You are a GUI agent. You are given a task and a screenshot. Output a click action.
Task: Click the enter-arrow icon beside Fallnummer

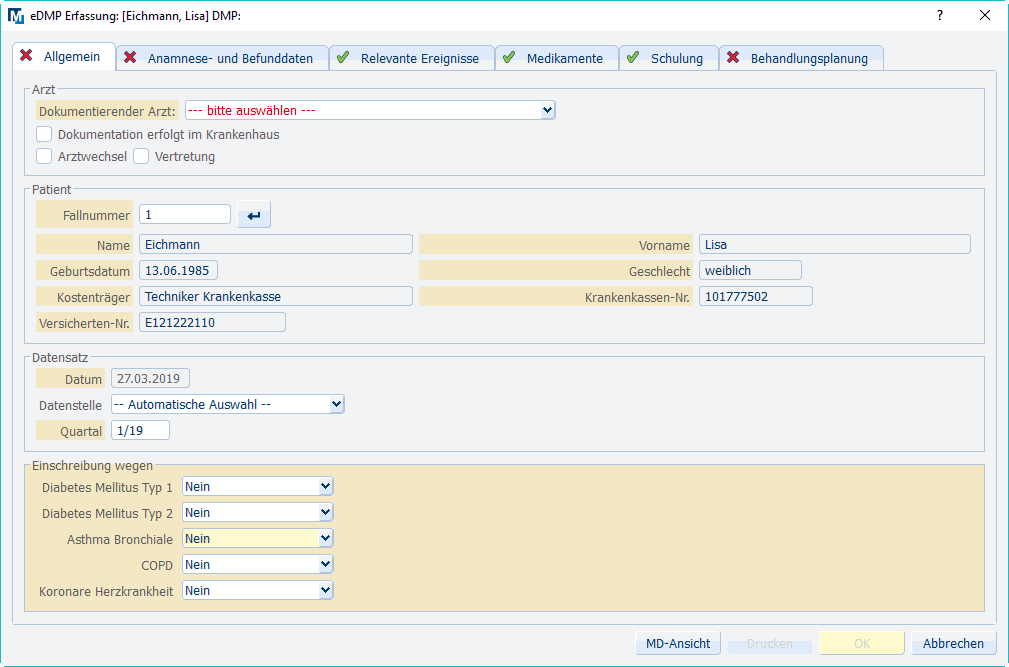point(254,215)
